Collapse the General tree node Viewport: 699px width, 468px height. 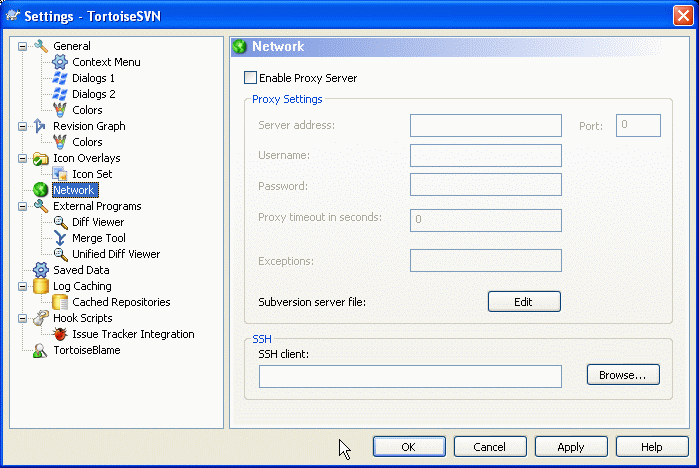point(22,46)
